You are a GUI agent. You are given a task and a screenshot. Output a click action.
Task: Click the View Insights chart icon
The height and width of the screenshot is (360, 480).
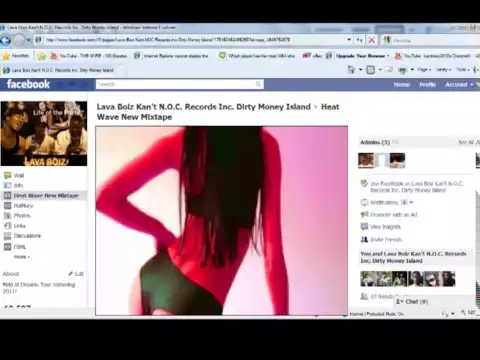point(364,227)
